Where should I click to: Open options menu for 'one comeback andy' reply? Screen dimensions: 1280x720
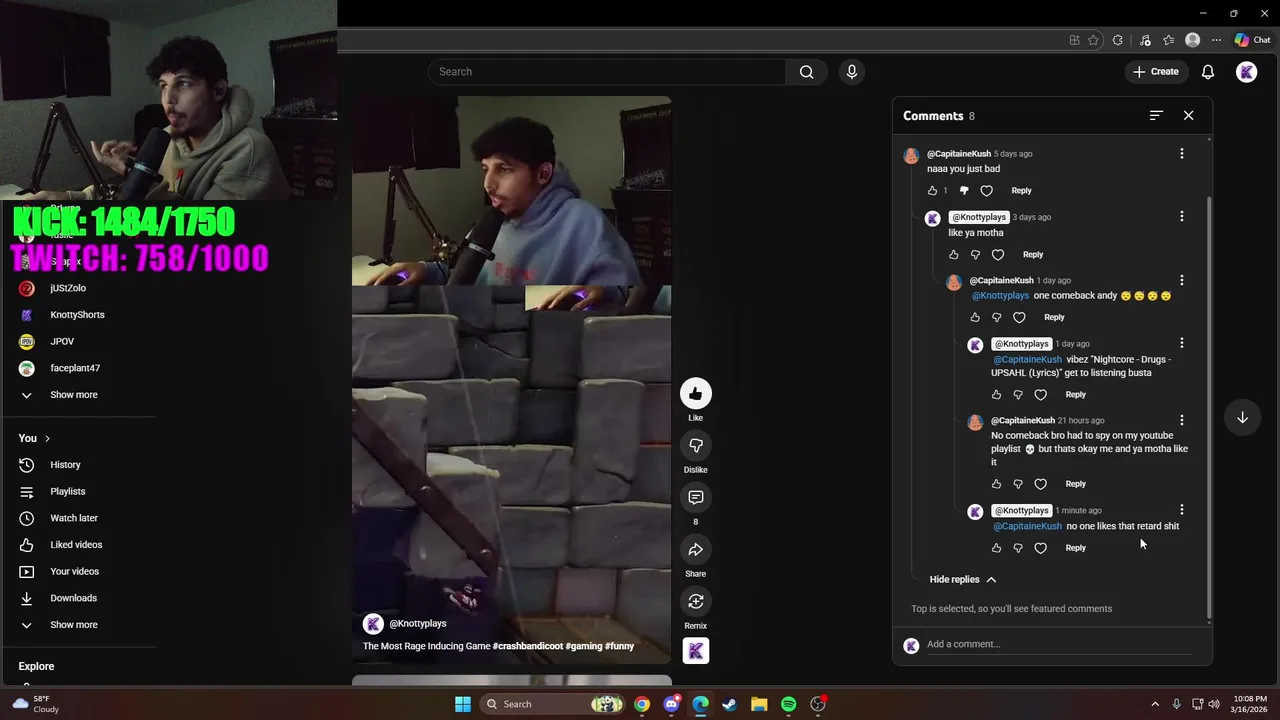(x=1181, y=281)
